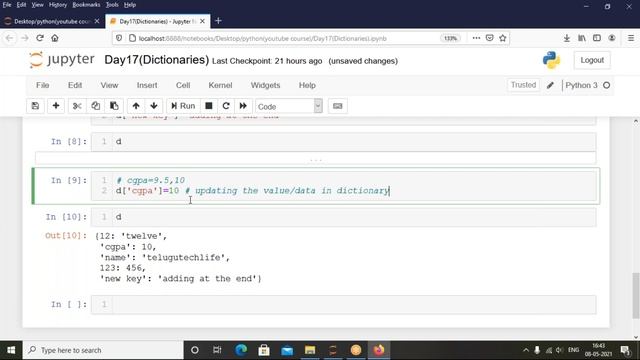Open Firefox Tools menu
This screenshot has height=360, width=640.
pos(112,5)
